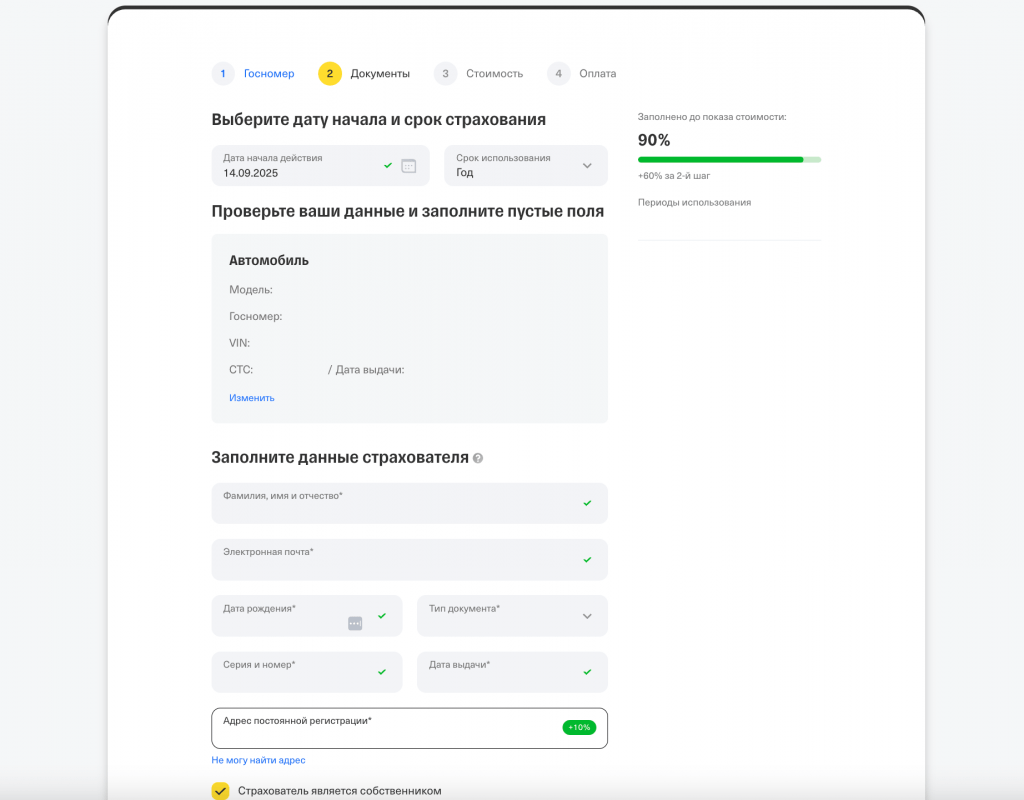Open calendar icon in start date field
This screenshot has height=800, width=1024.
point(408,166)
